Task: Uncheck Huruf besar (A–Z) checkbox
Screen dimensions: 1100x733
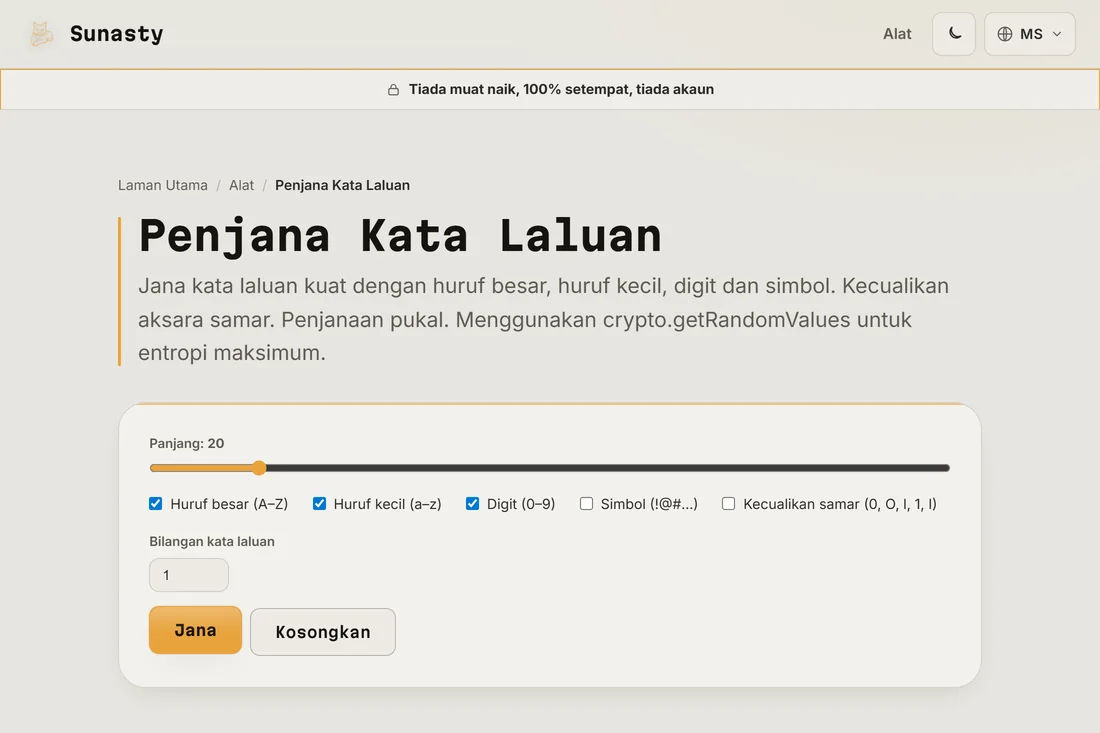Action: tap(156, 504)
